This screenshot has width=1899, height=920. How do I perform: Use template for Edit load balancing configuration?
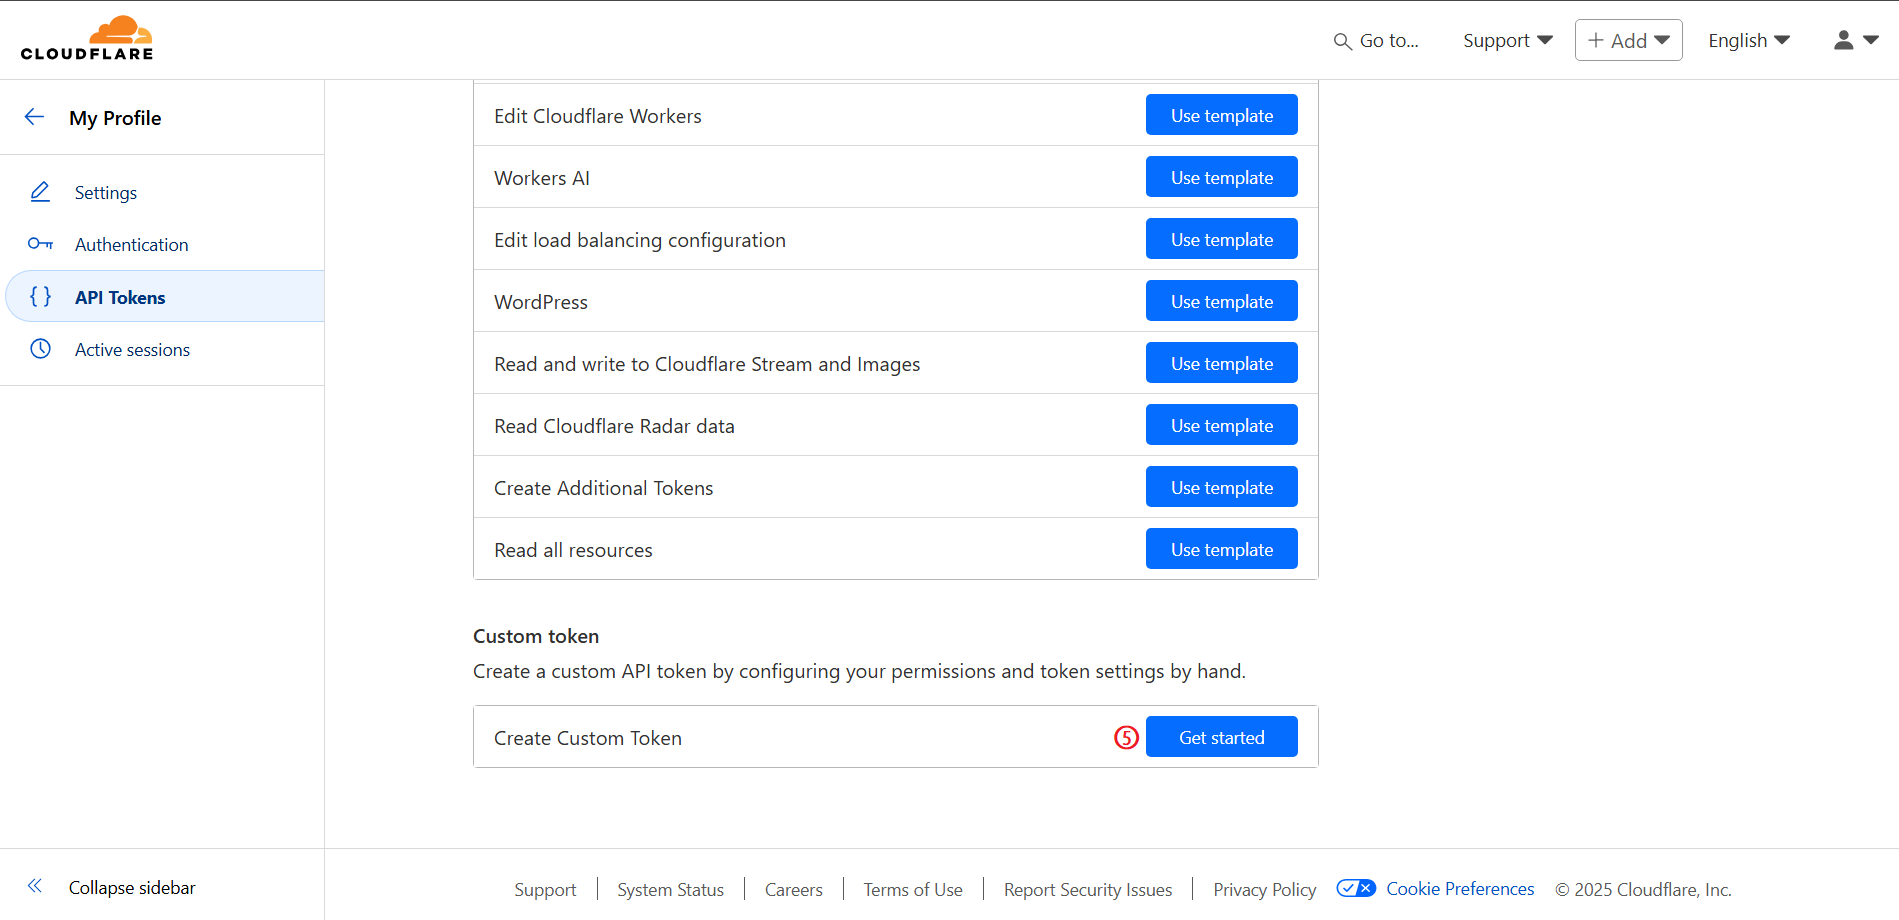pyautogui.click(x=1221, y=239)
